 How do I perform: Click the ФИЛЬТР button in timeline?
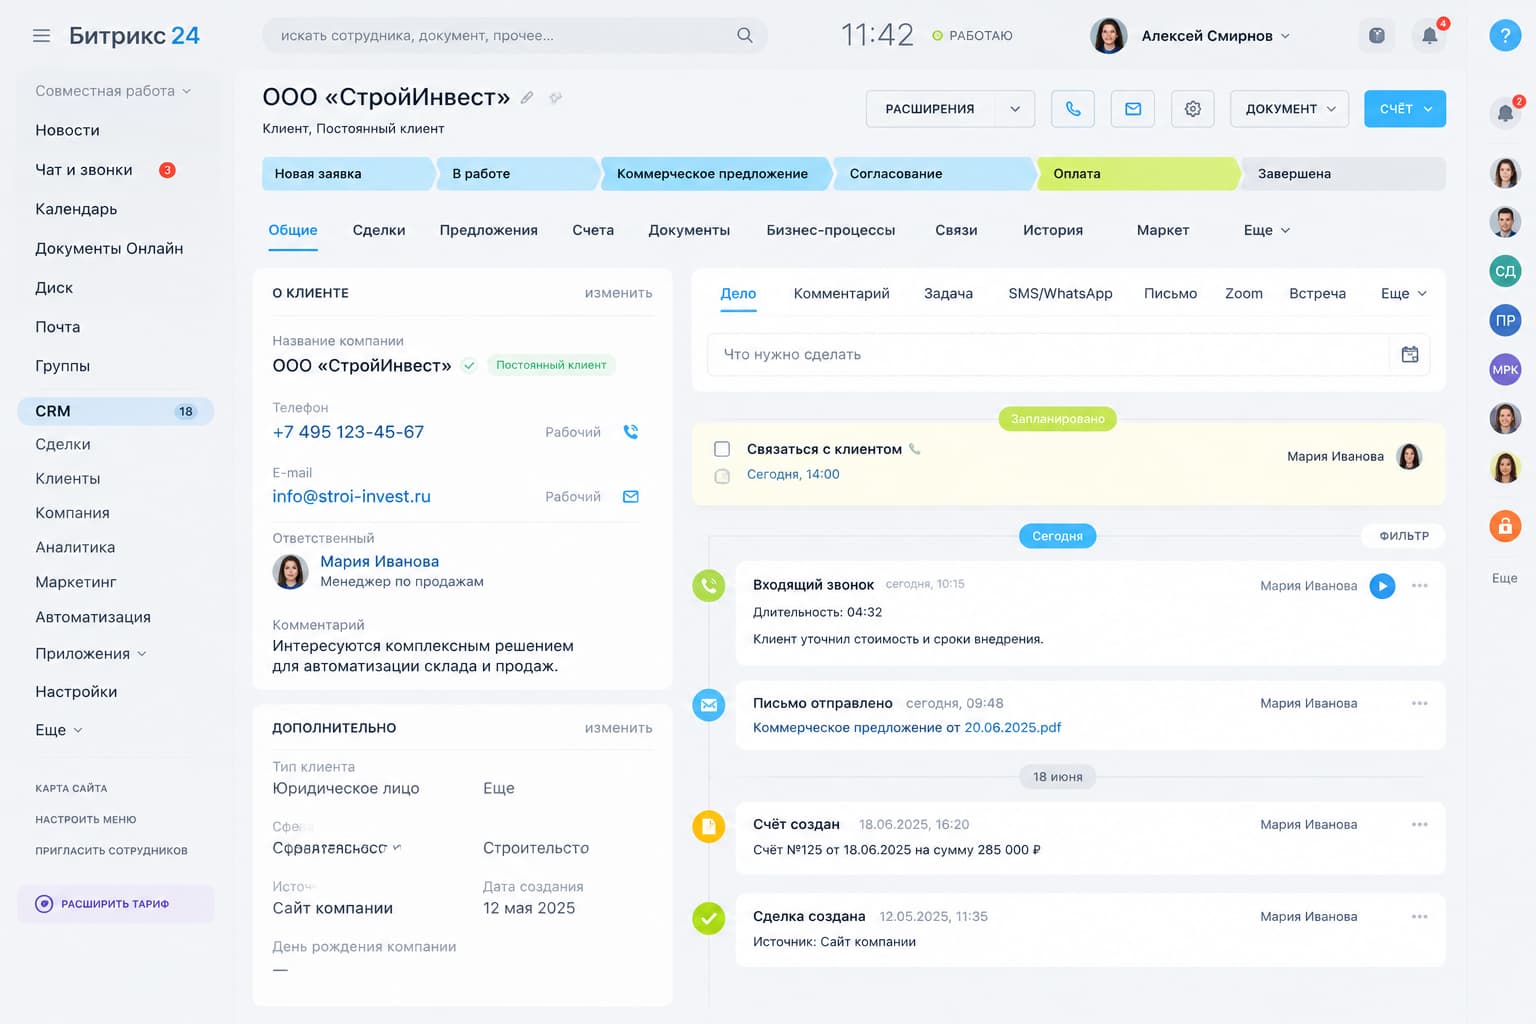click(x=1404, y=536)
